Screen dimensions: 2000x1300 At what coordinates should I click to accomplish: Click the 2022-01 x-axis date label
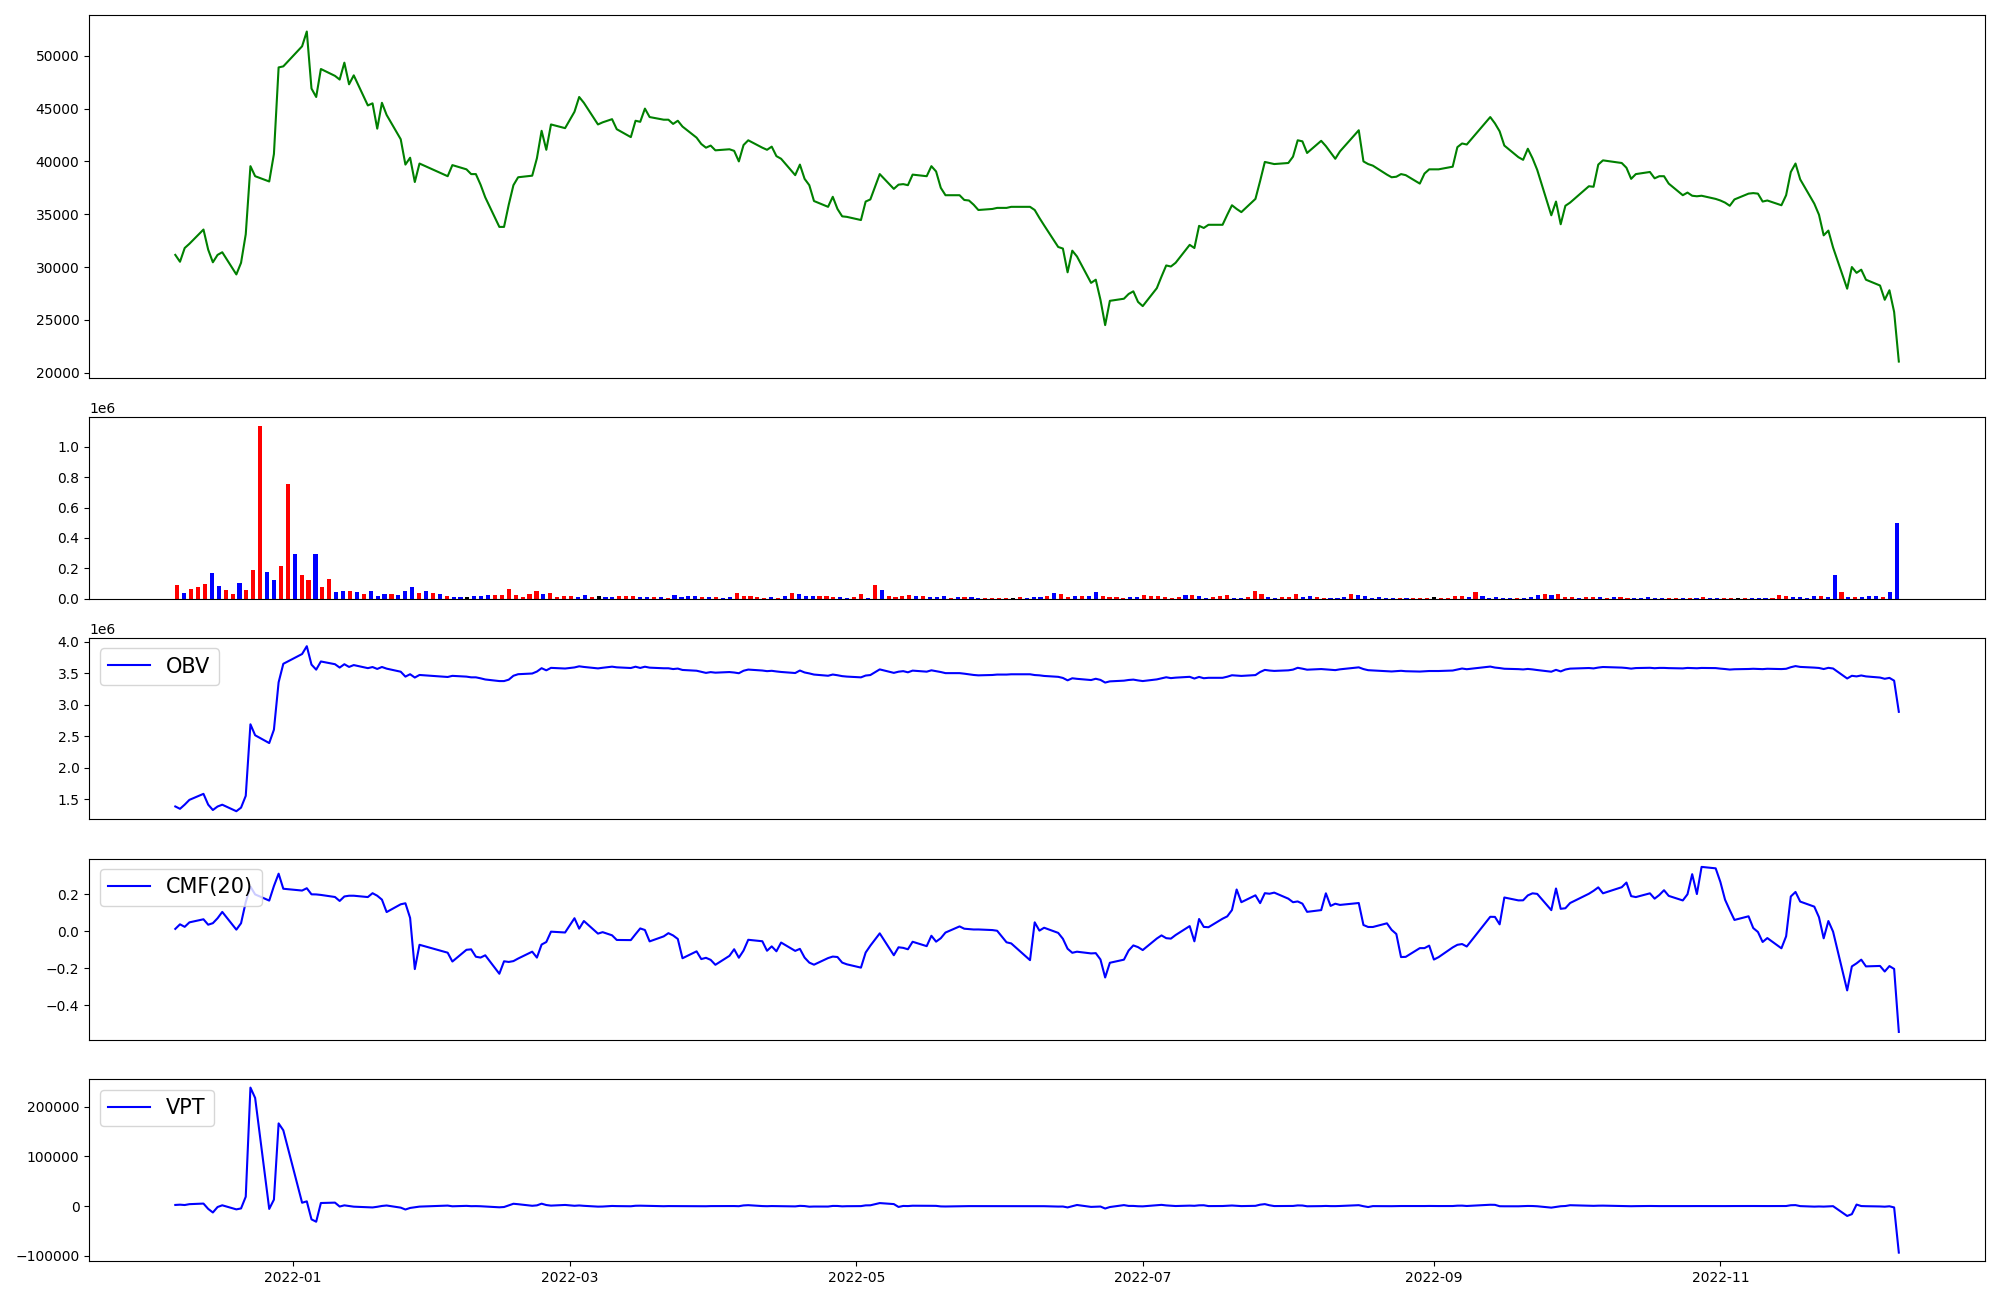293,1277
